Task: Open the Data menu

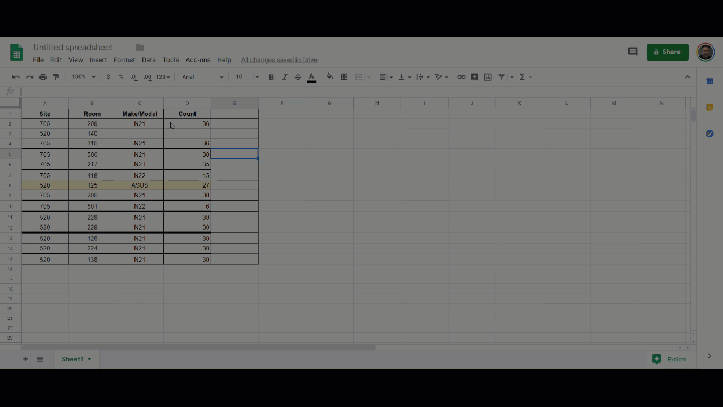Action: coord(148,60)
